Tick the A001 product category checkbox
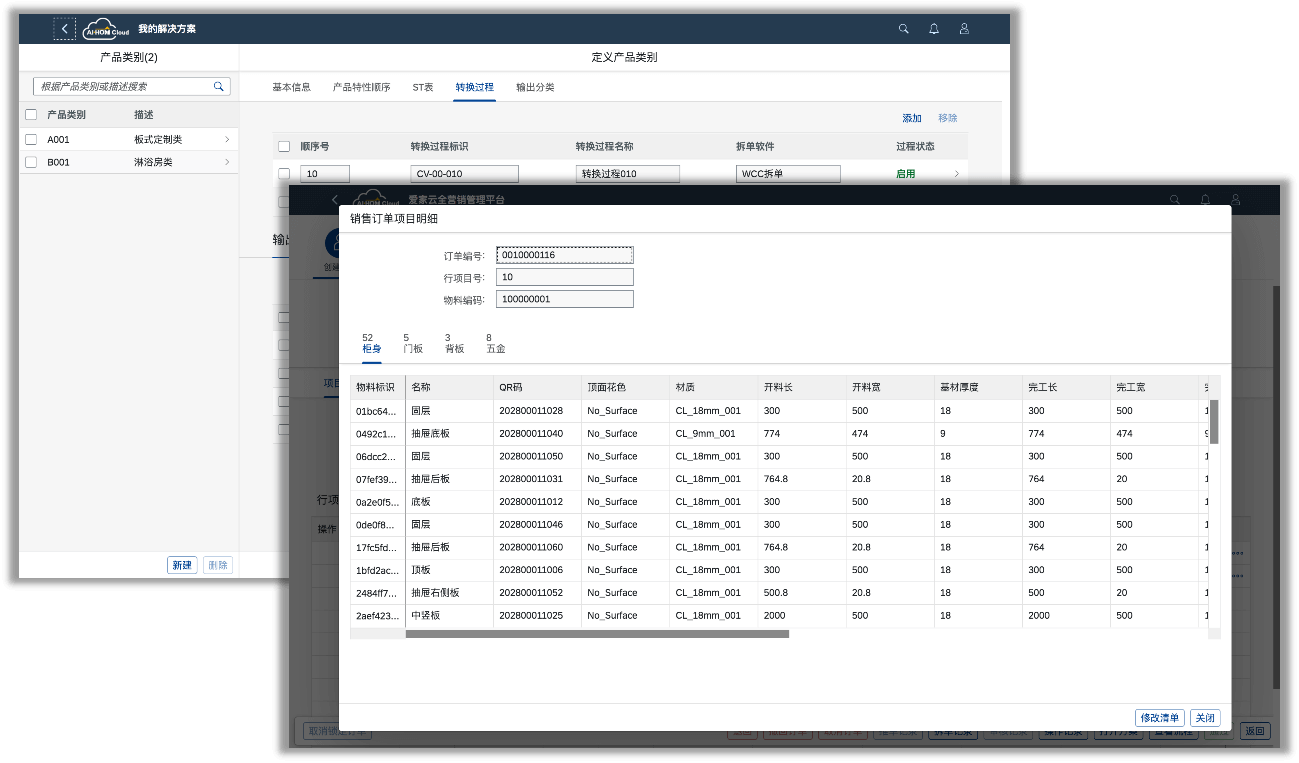Screen dimensions: 1299x763 (x=31, y=139)
